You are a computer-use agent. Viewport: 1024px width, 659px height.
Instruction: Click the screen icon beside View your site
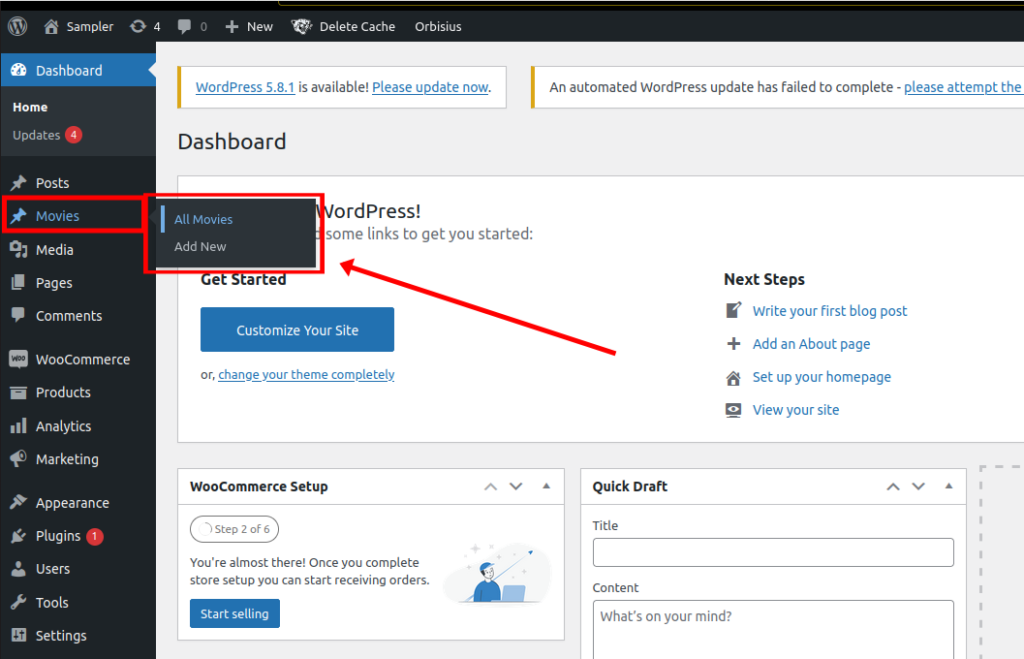click(733, 410)
